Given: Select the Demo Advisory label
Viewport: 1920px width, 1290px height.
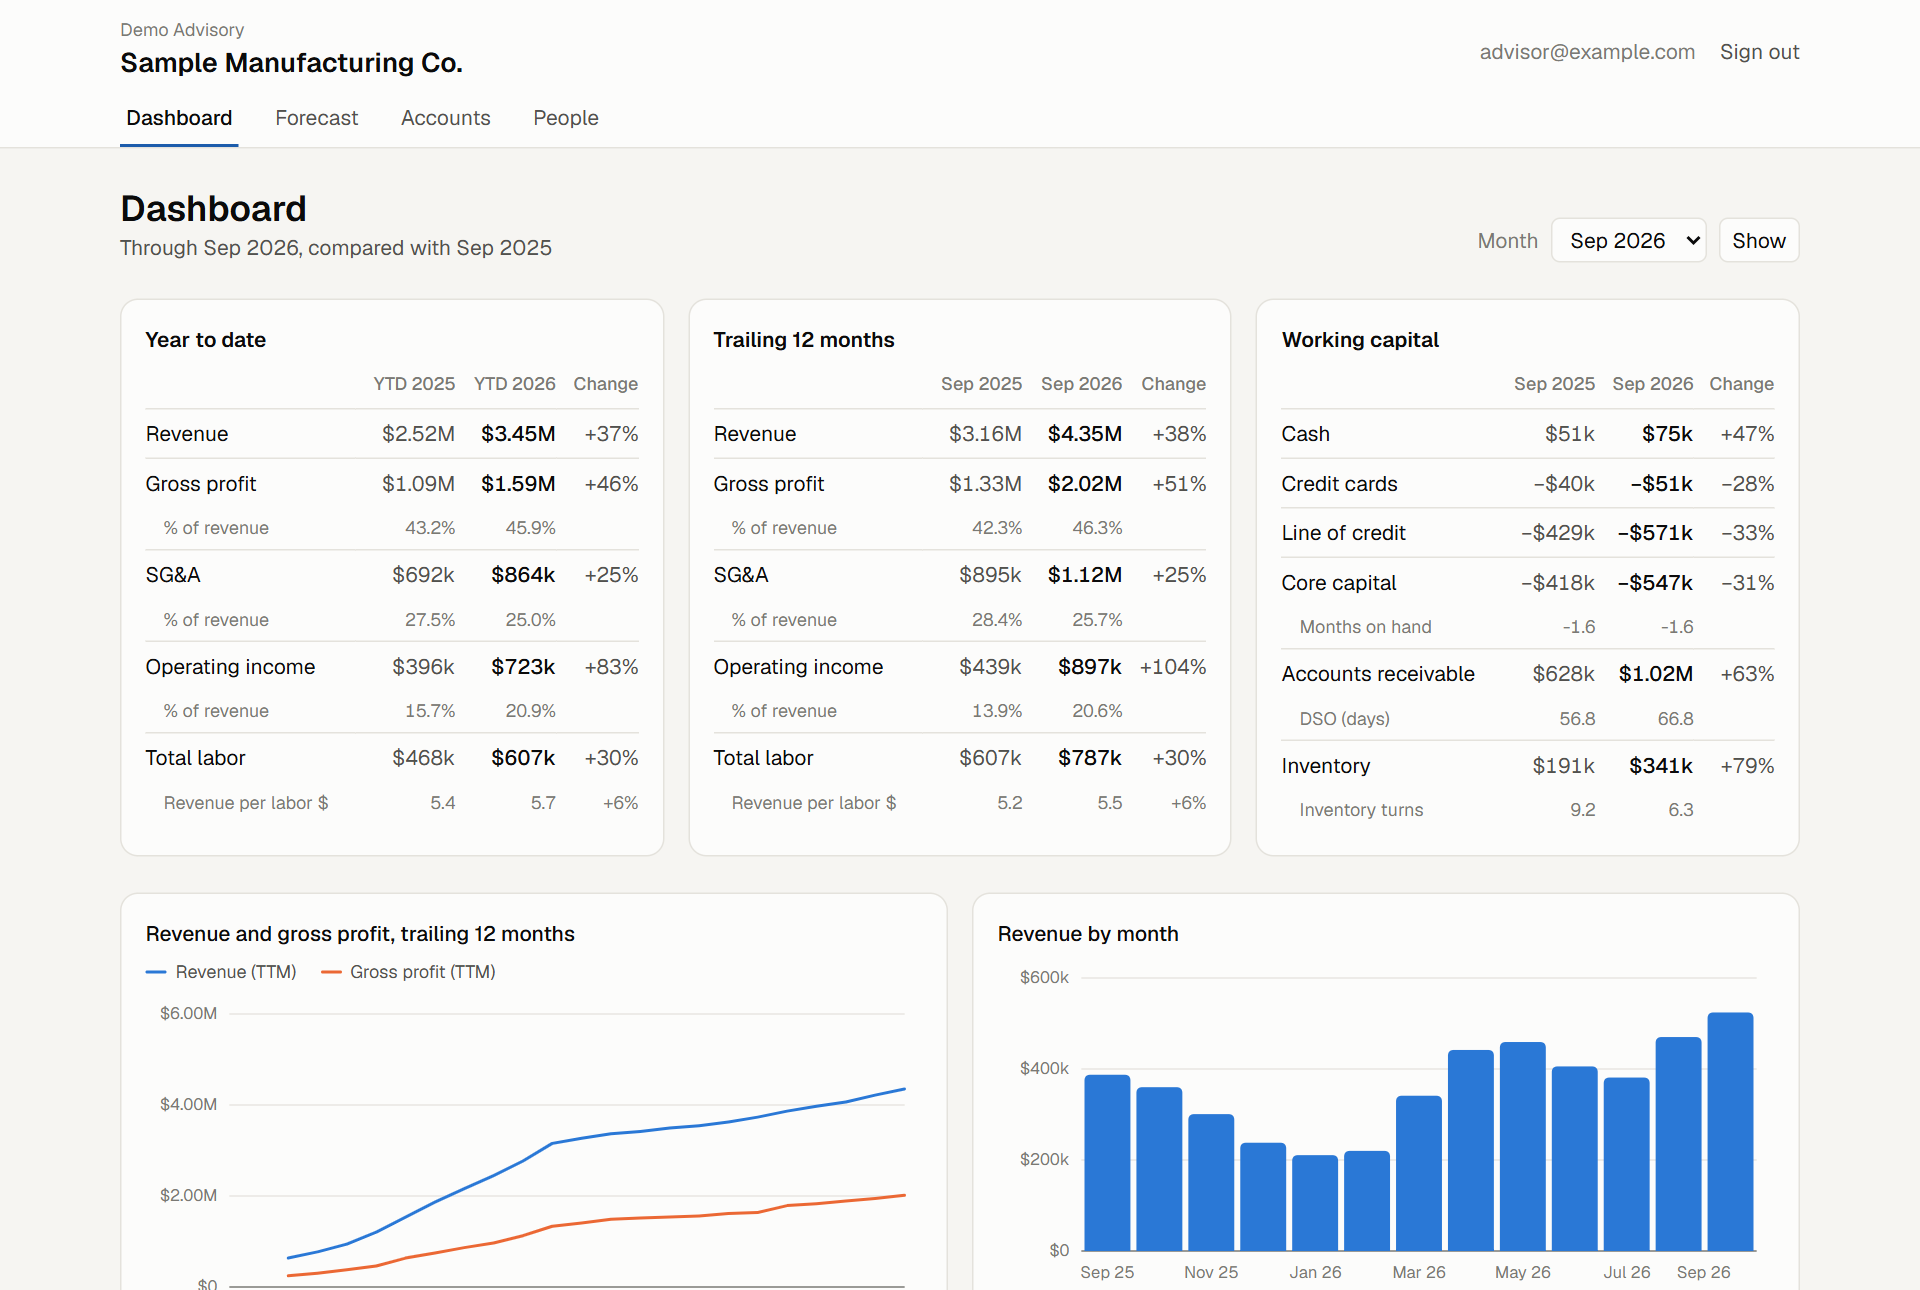Looking at the screenshot, I should click(182, 30).
